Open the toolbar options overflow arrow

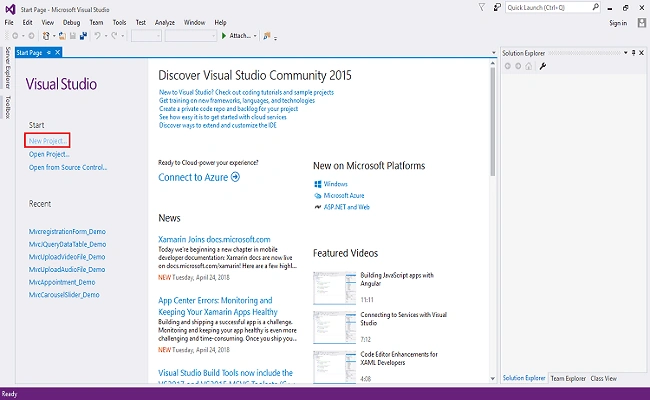click(x=275, y=38)
